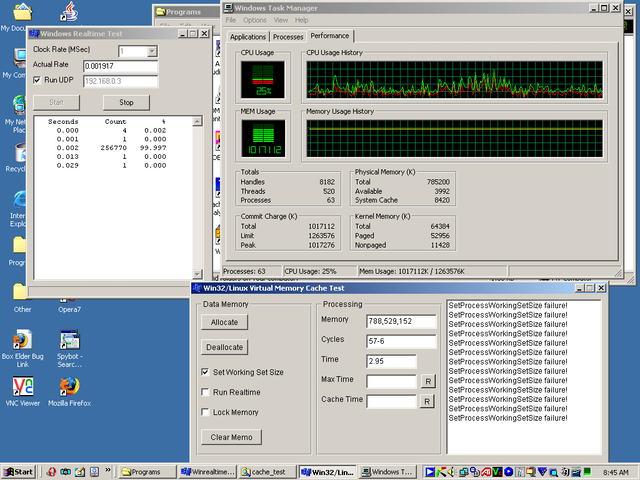Screen dimensions: 640x480
Task: Click the CPU Usage History graph
Action: (454, 80)
